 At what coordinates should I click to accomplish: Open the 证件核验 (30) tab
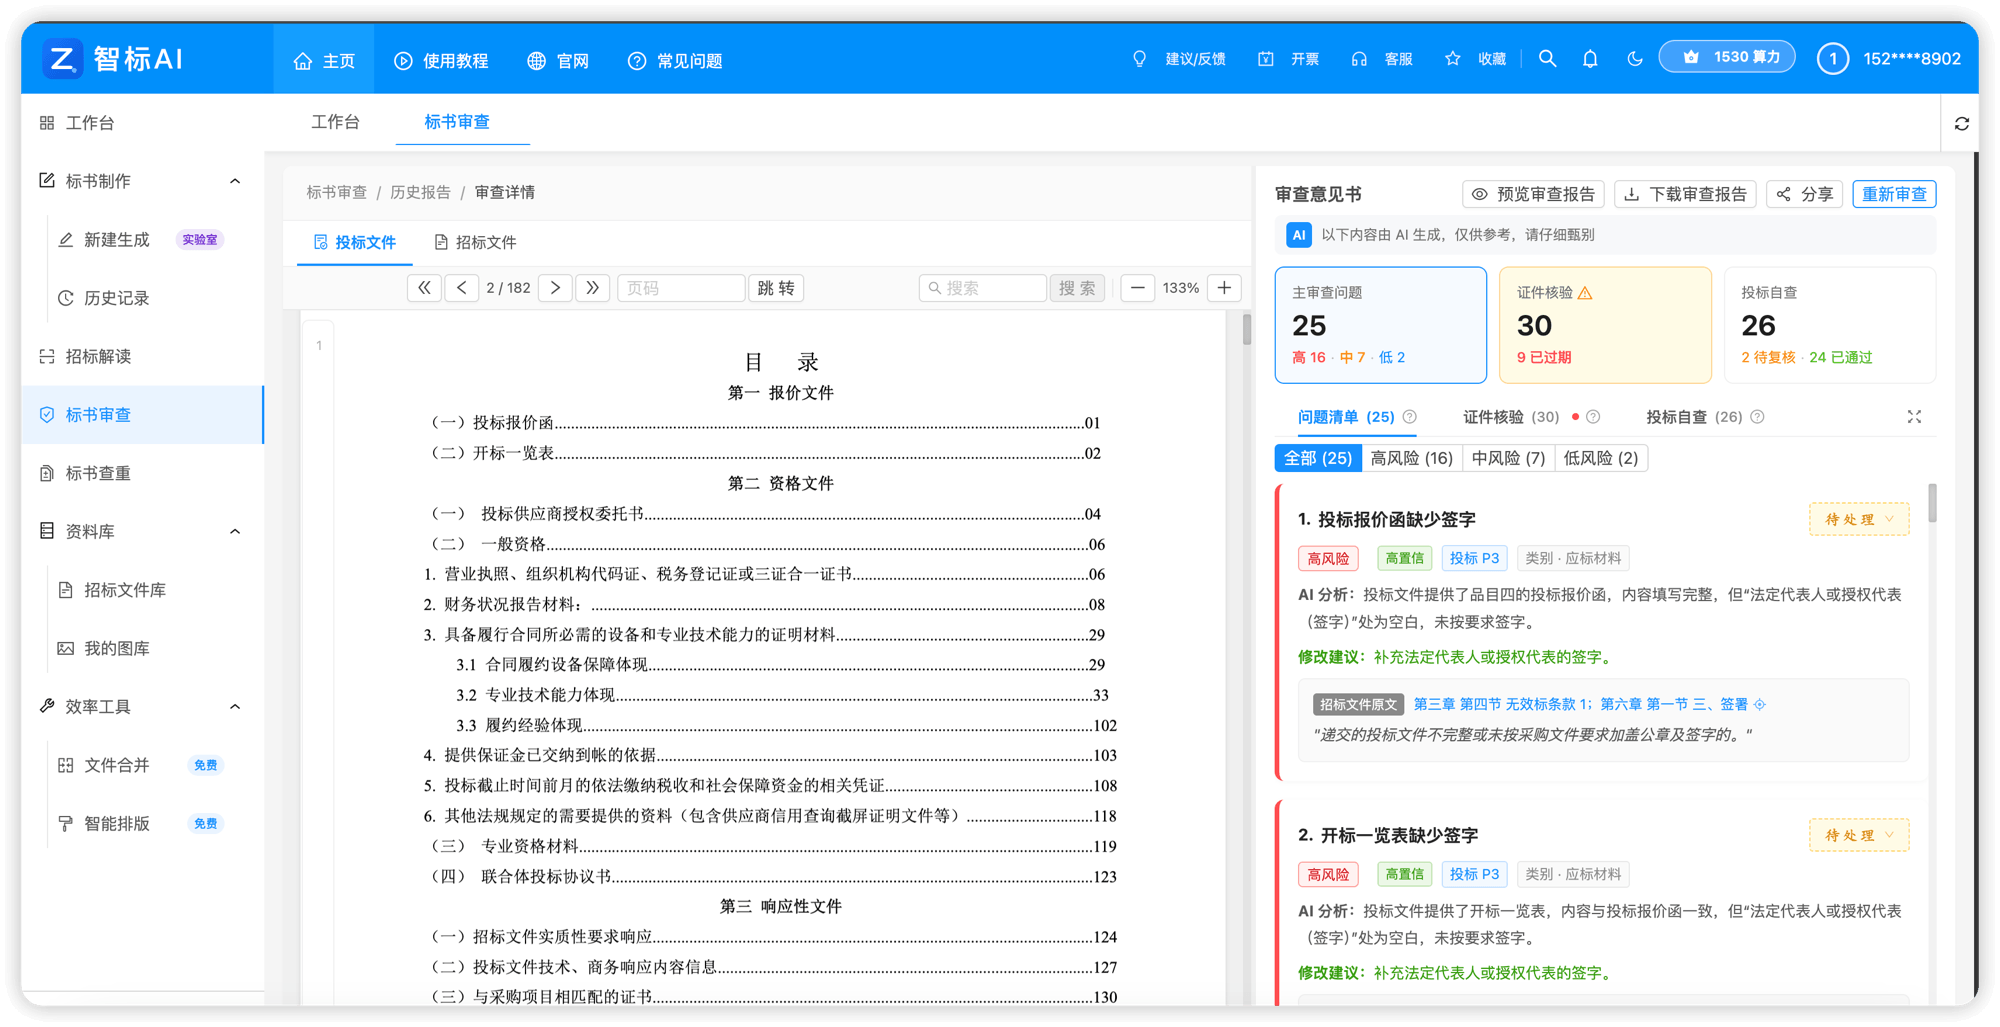click(1510, 417)
